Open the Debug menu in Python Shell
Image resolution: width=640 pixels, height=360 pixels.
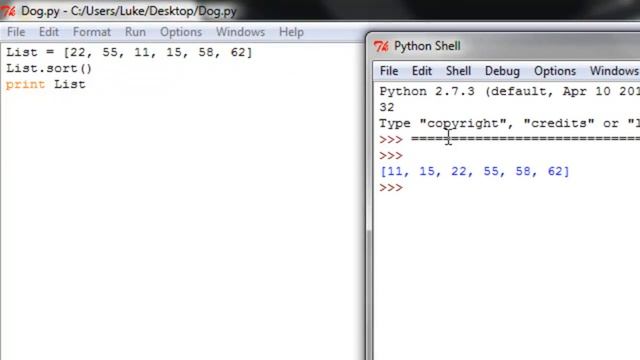click(x=502, y=71)
